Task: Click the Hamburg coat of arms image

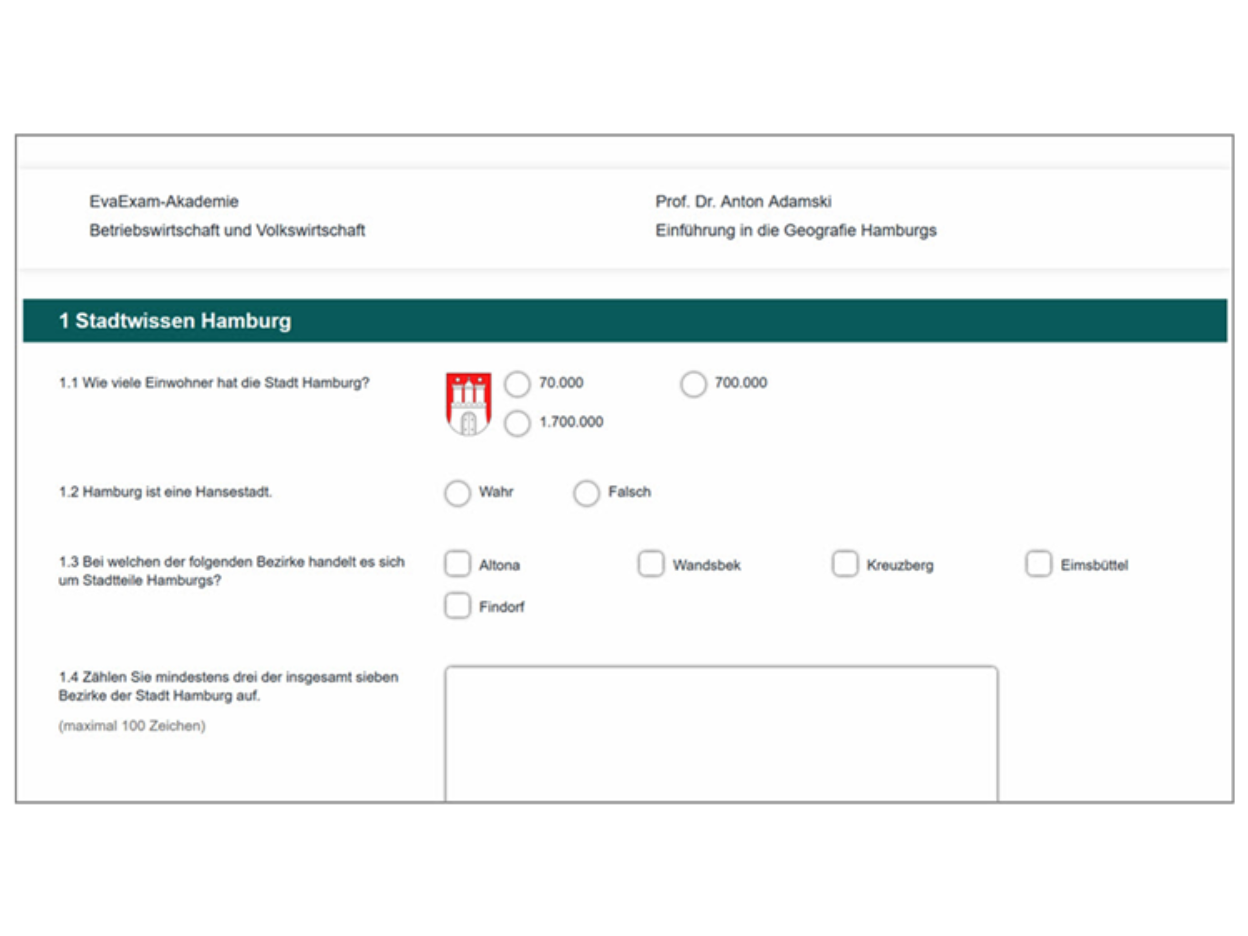Action: [468, 403]
